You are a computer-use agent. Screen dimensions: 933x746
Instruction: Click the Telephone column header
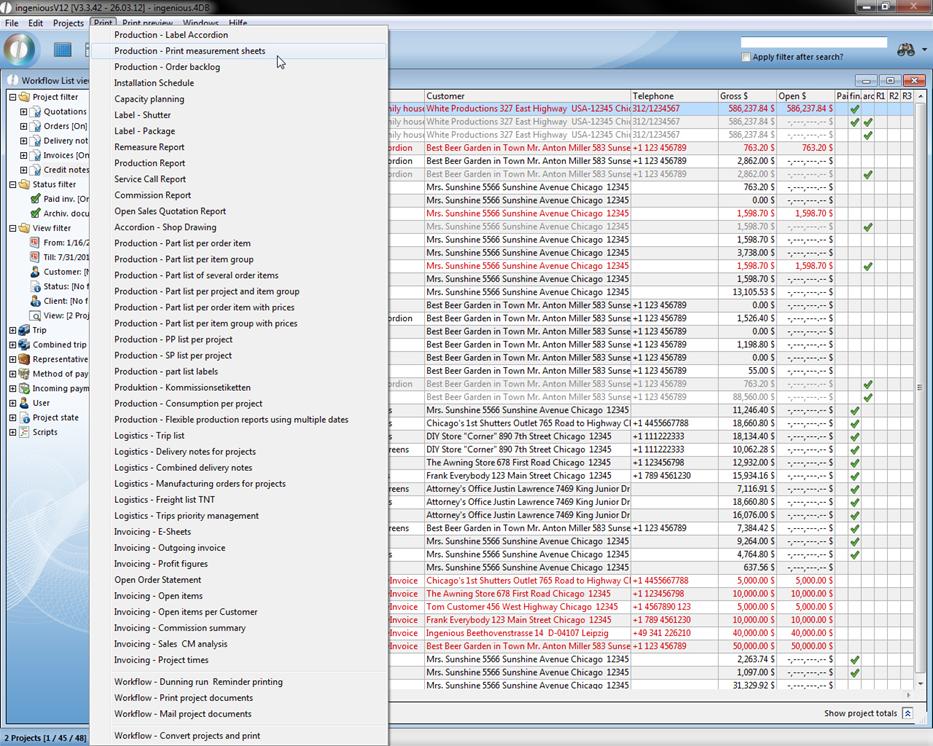(672, 96)
